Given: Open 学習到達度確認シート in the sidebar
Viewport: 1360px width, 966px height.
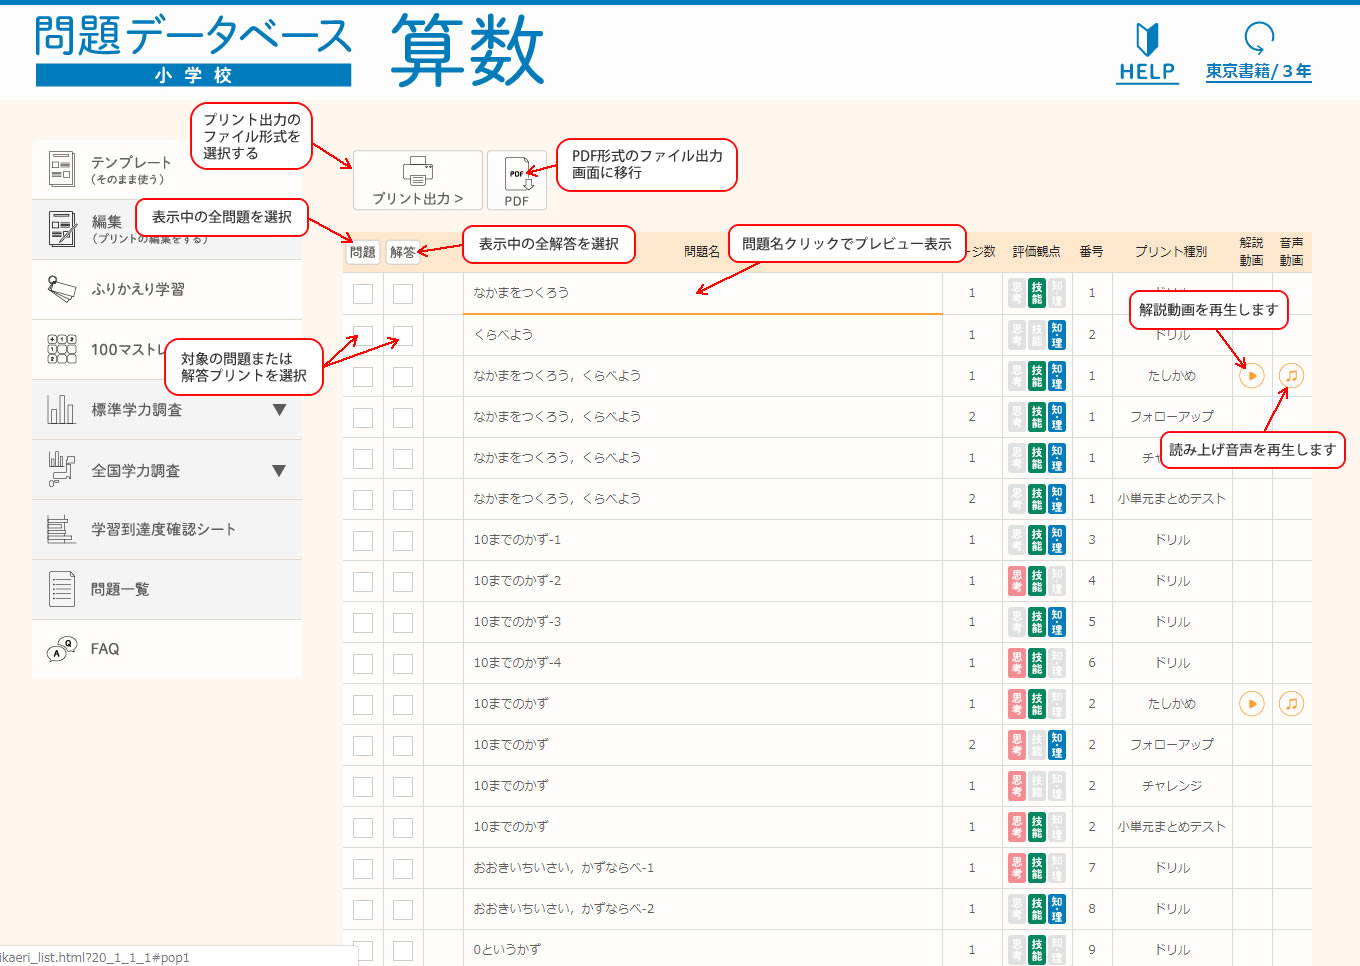Looking at the screenshot, I should coord(167,529).
